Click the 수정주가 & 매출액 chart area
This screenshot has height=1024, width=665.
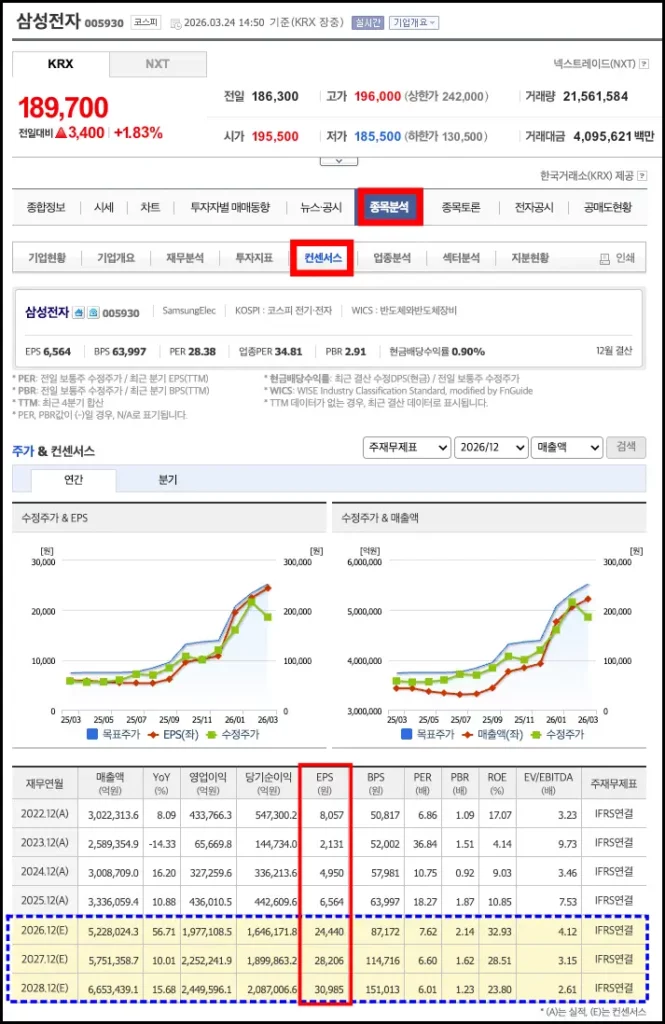[492, 636]
